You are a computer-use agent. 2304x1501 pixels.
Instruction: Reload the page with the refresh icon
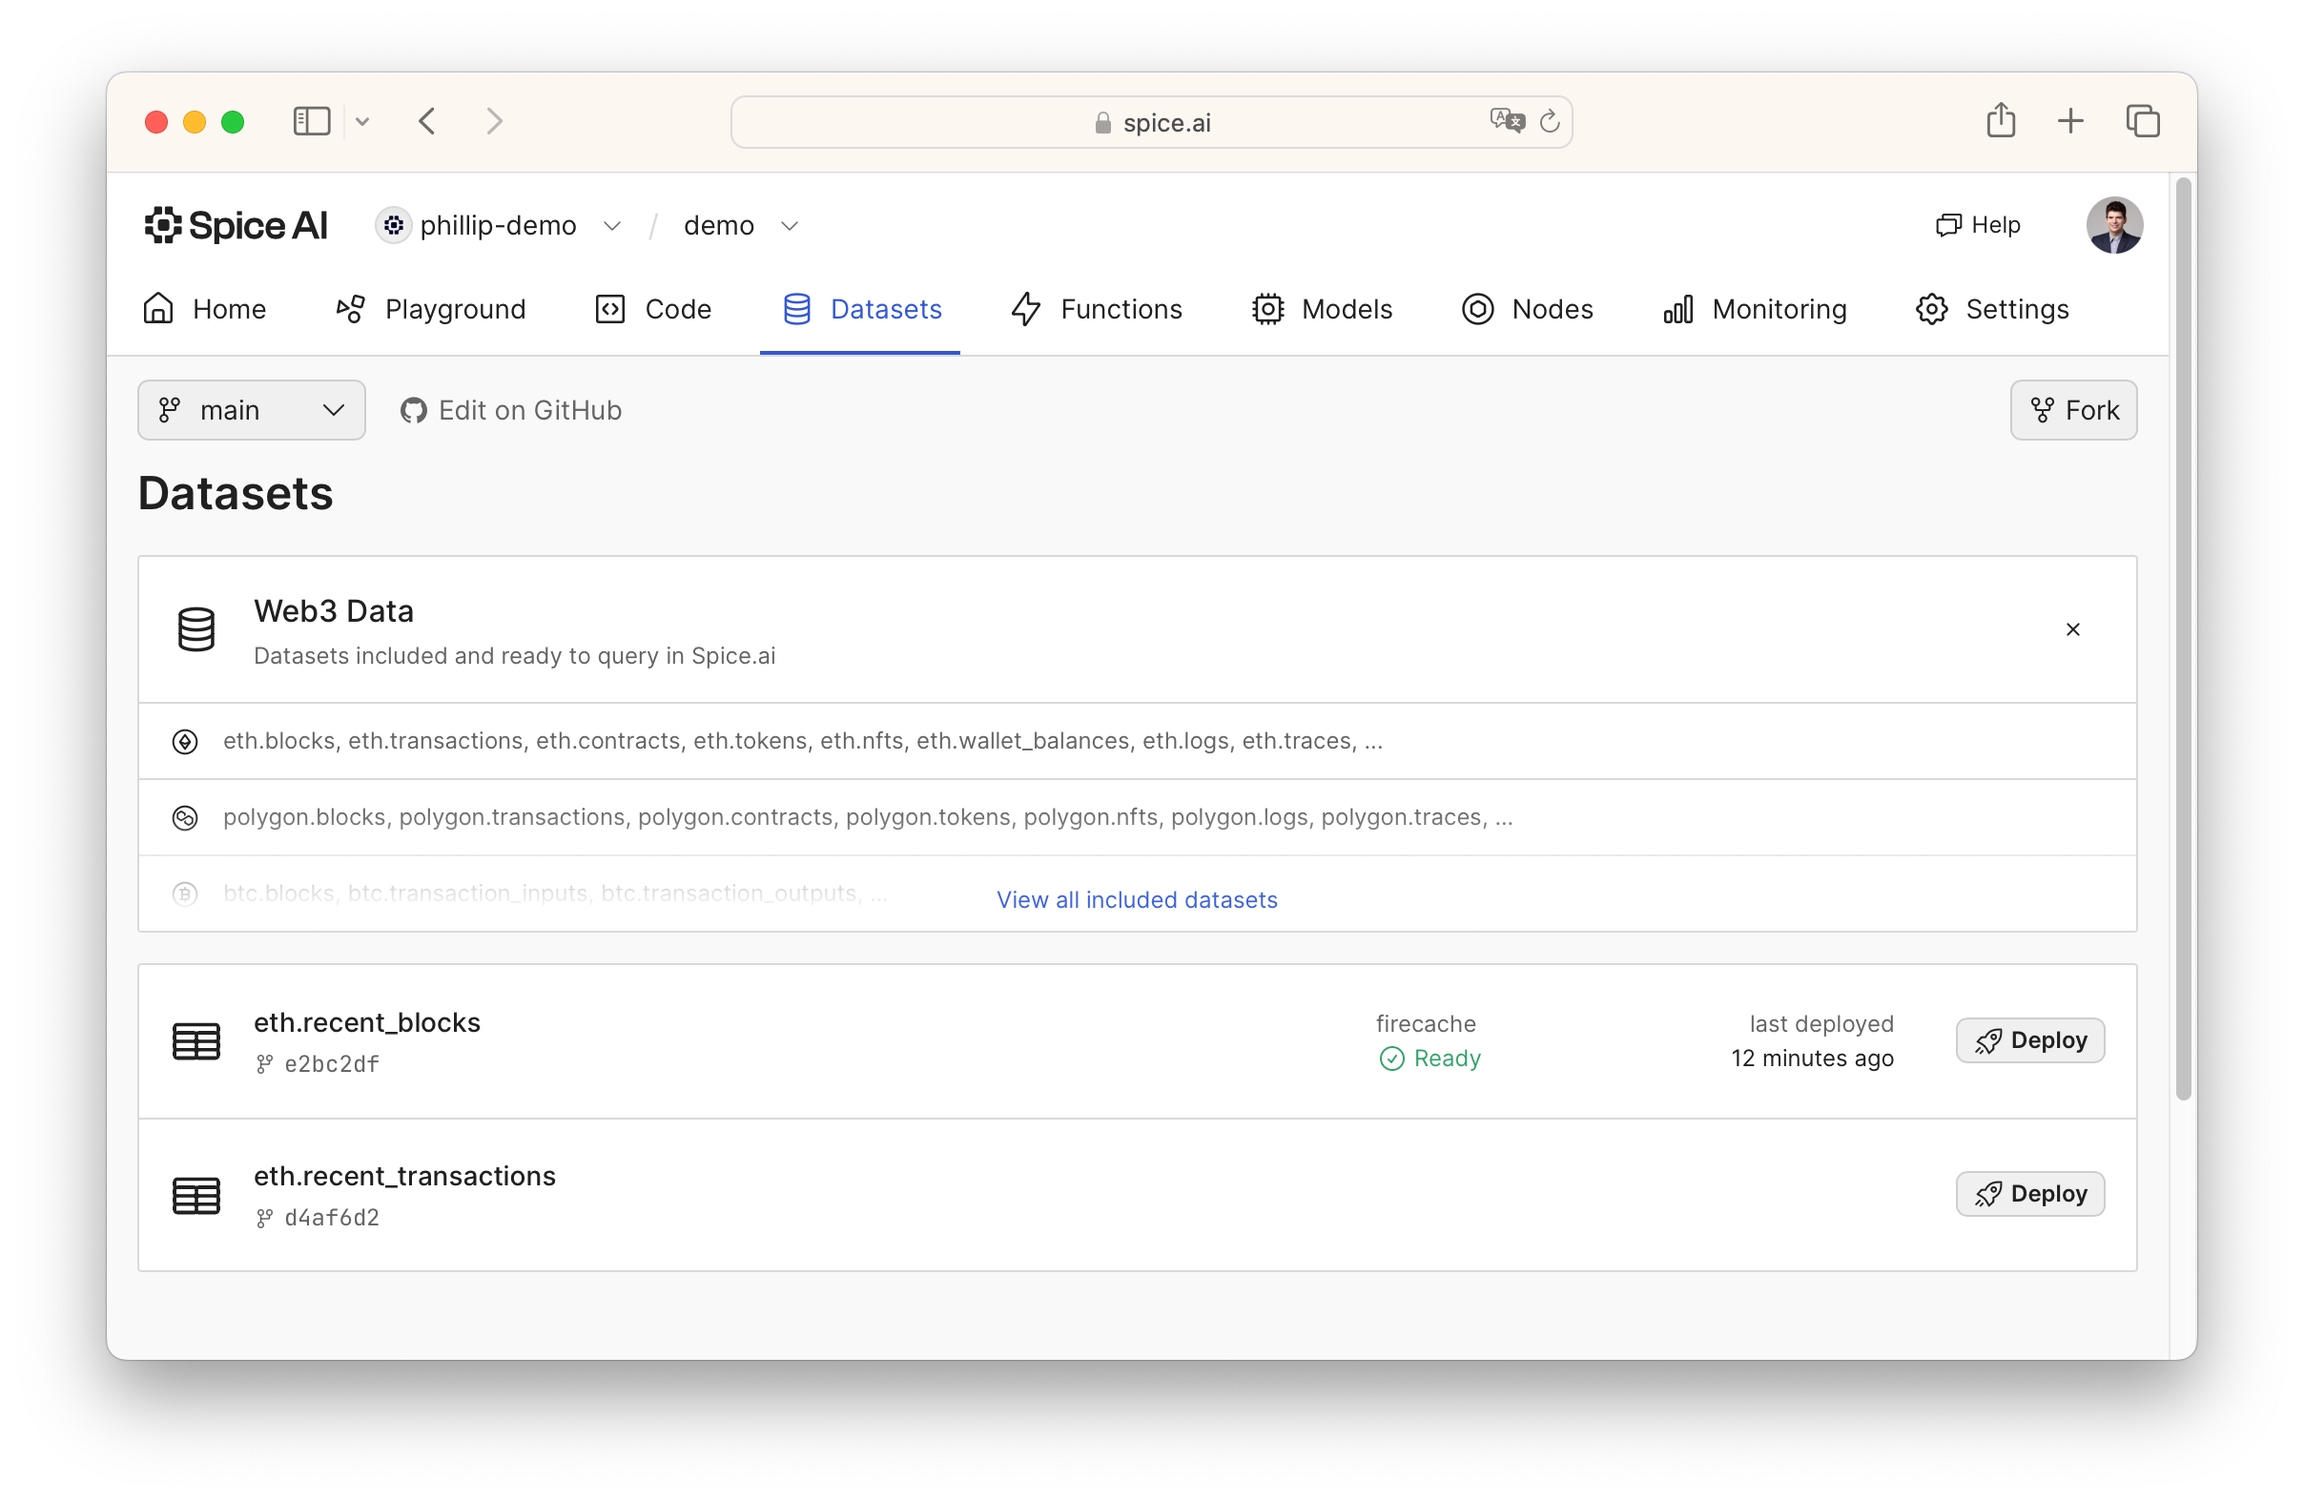[x=1549, y=122]
